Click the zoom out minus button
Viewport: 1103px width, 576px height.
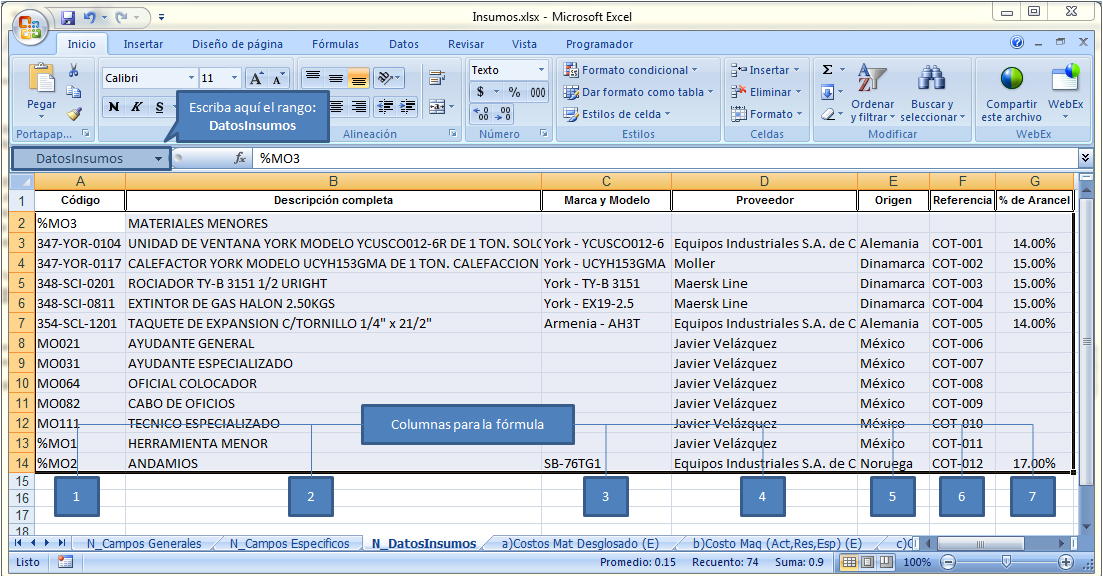pyautogui.click(x=948, y=562)
